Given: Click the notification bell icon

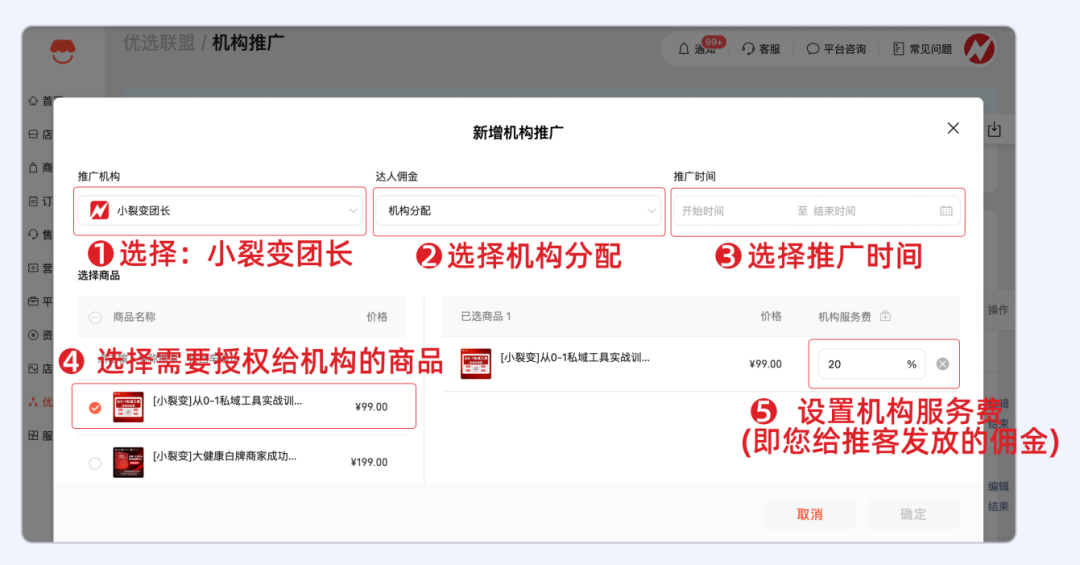Looking at the screenshot, I should tap(684, 49).
